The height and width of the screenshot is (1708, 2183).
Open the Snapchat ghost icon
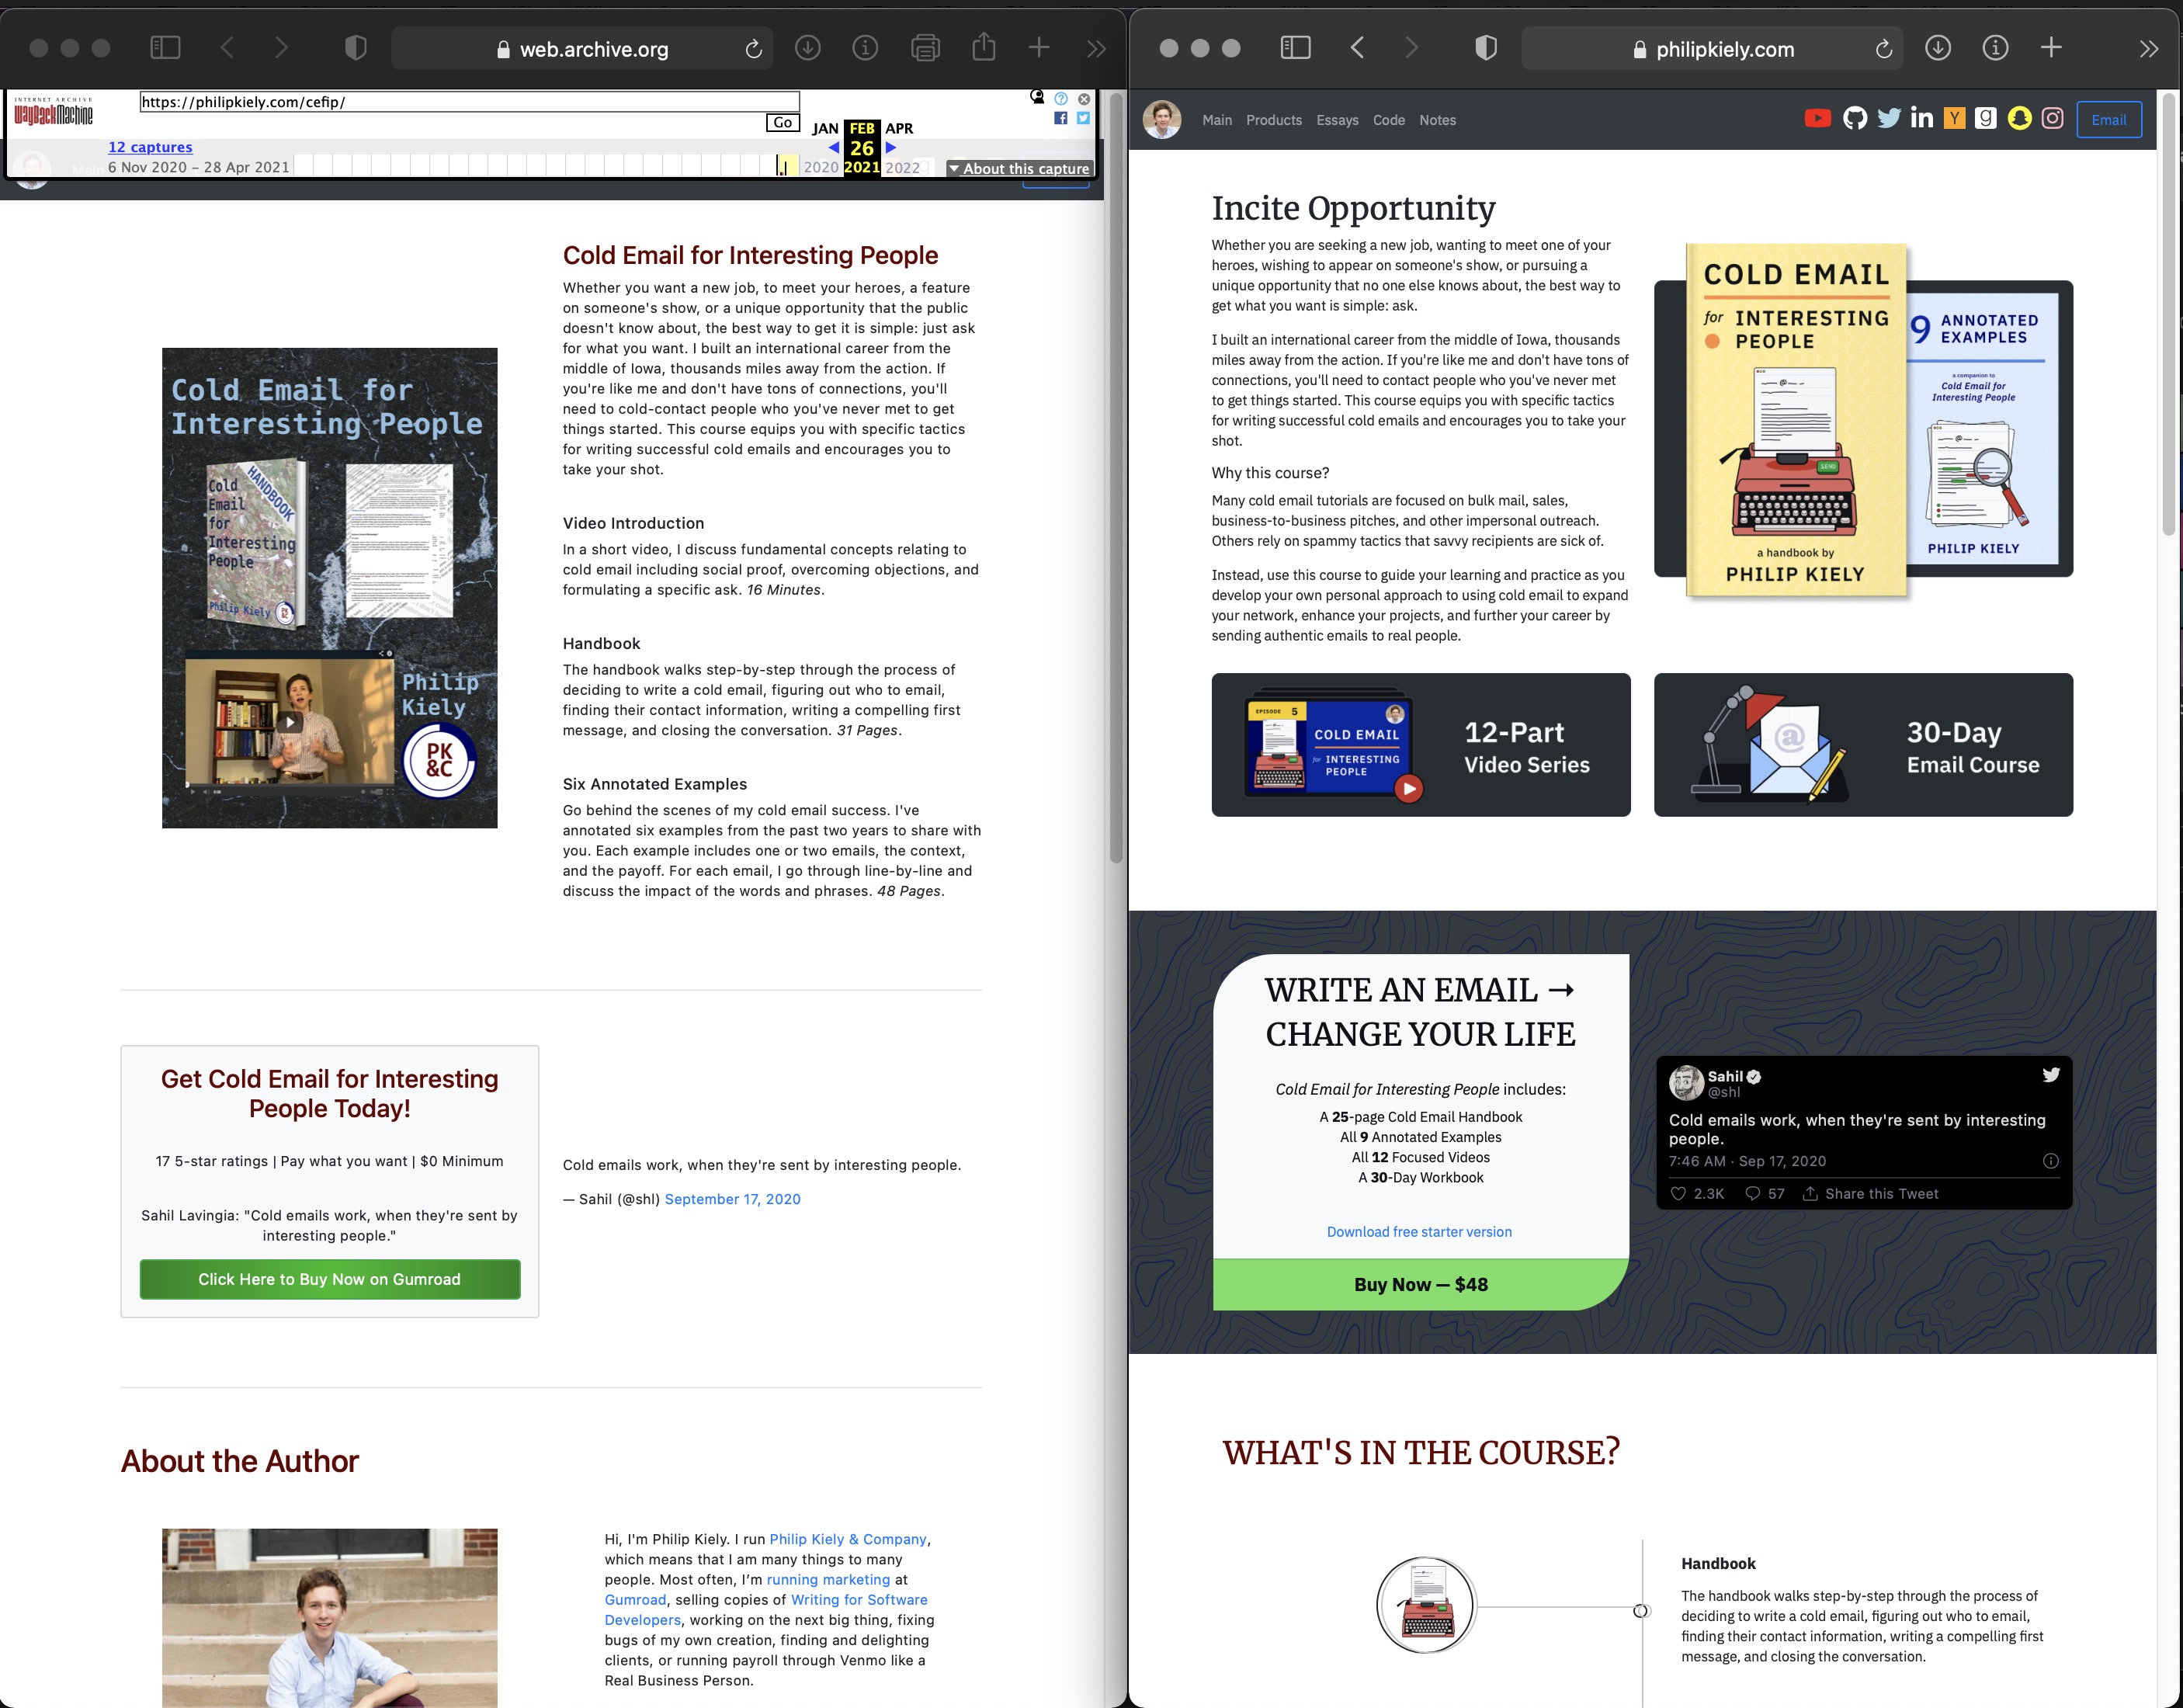click(2019, 119)
